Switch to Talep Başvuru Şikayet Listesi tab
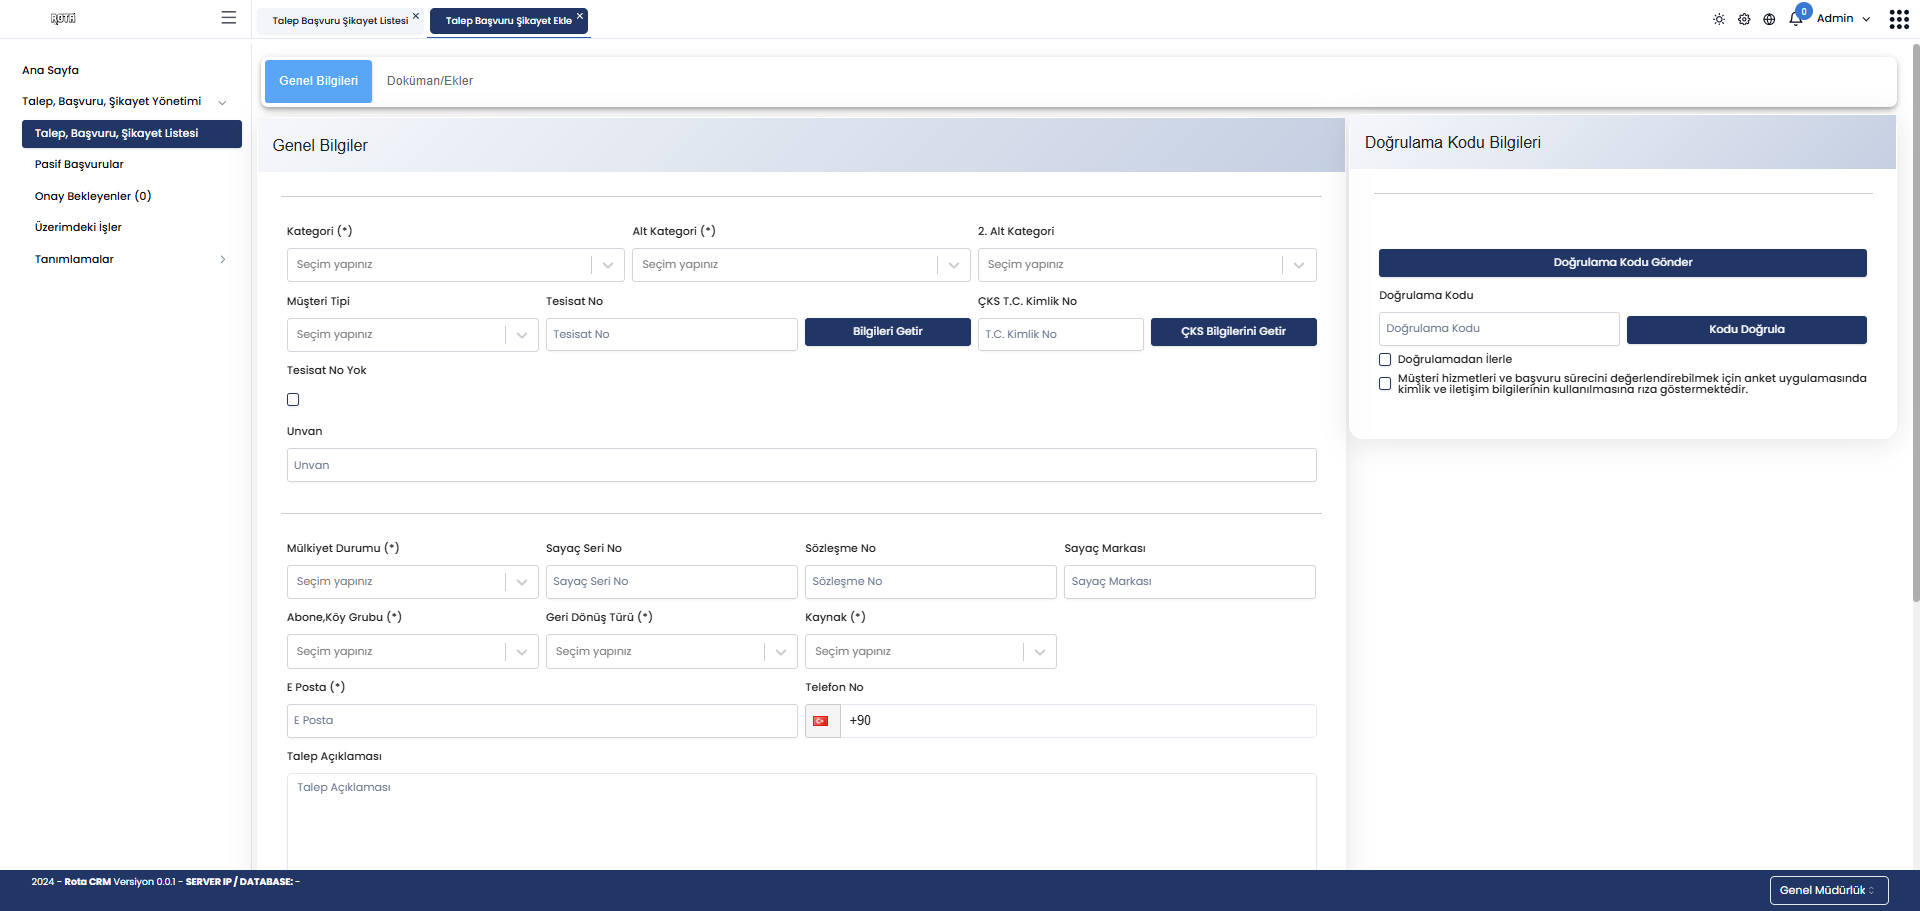The width and height of the screenshot is (1920, 911). coord(340,21)
